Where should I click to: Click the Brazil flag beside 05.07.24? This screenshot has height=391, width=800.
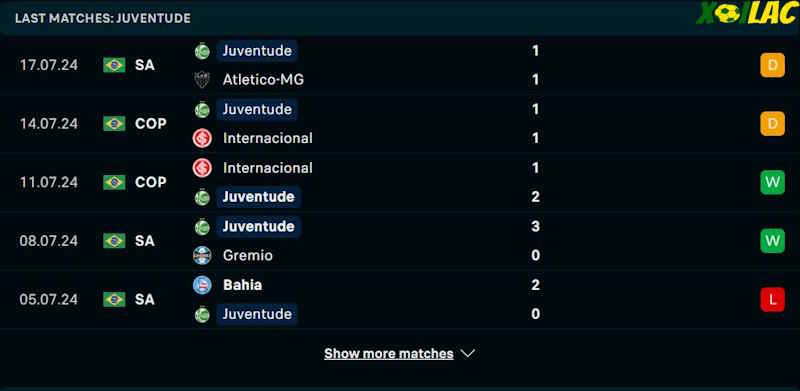[x=114, y=299]
